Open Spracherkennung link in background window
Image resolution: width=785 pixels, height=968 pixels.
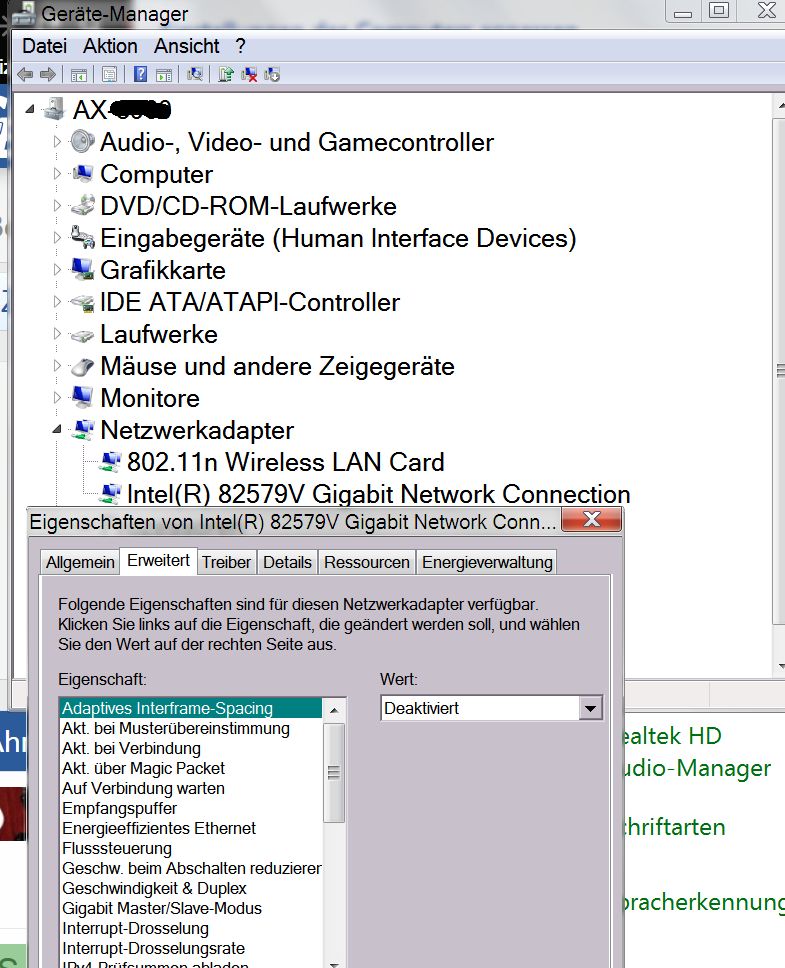click(x=704, y=902)
